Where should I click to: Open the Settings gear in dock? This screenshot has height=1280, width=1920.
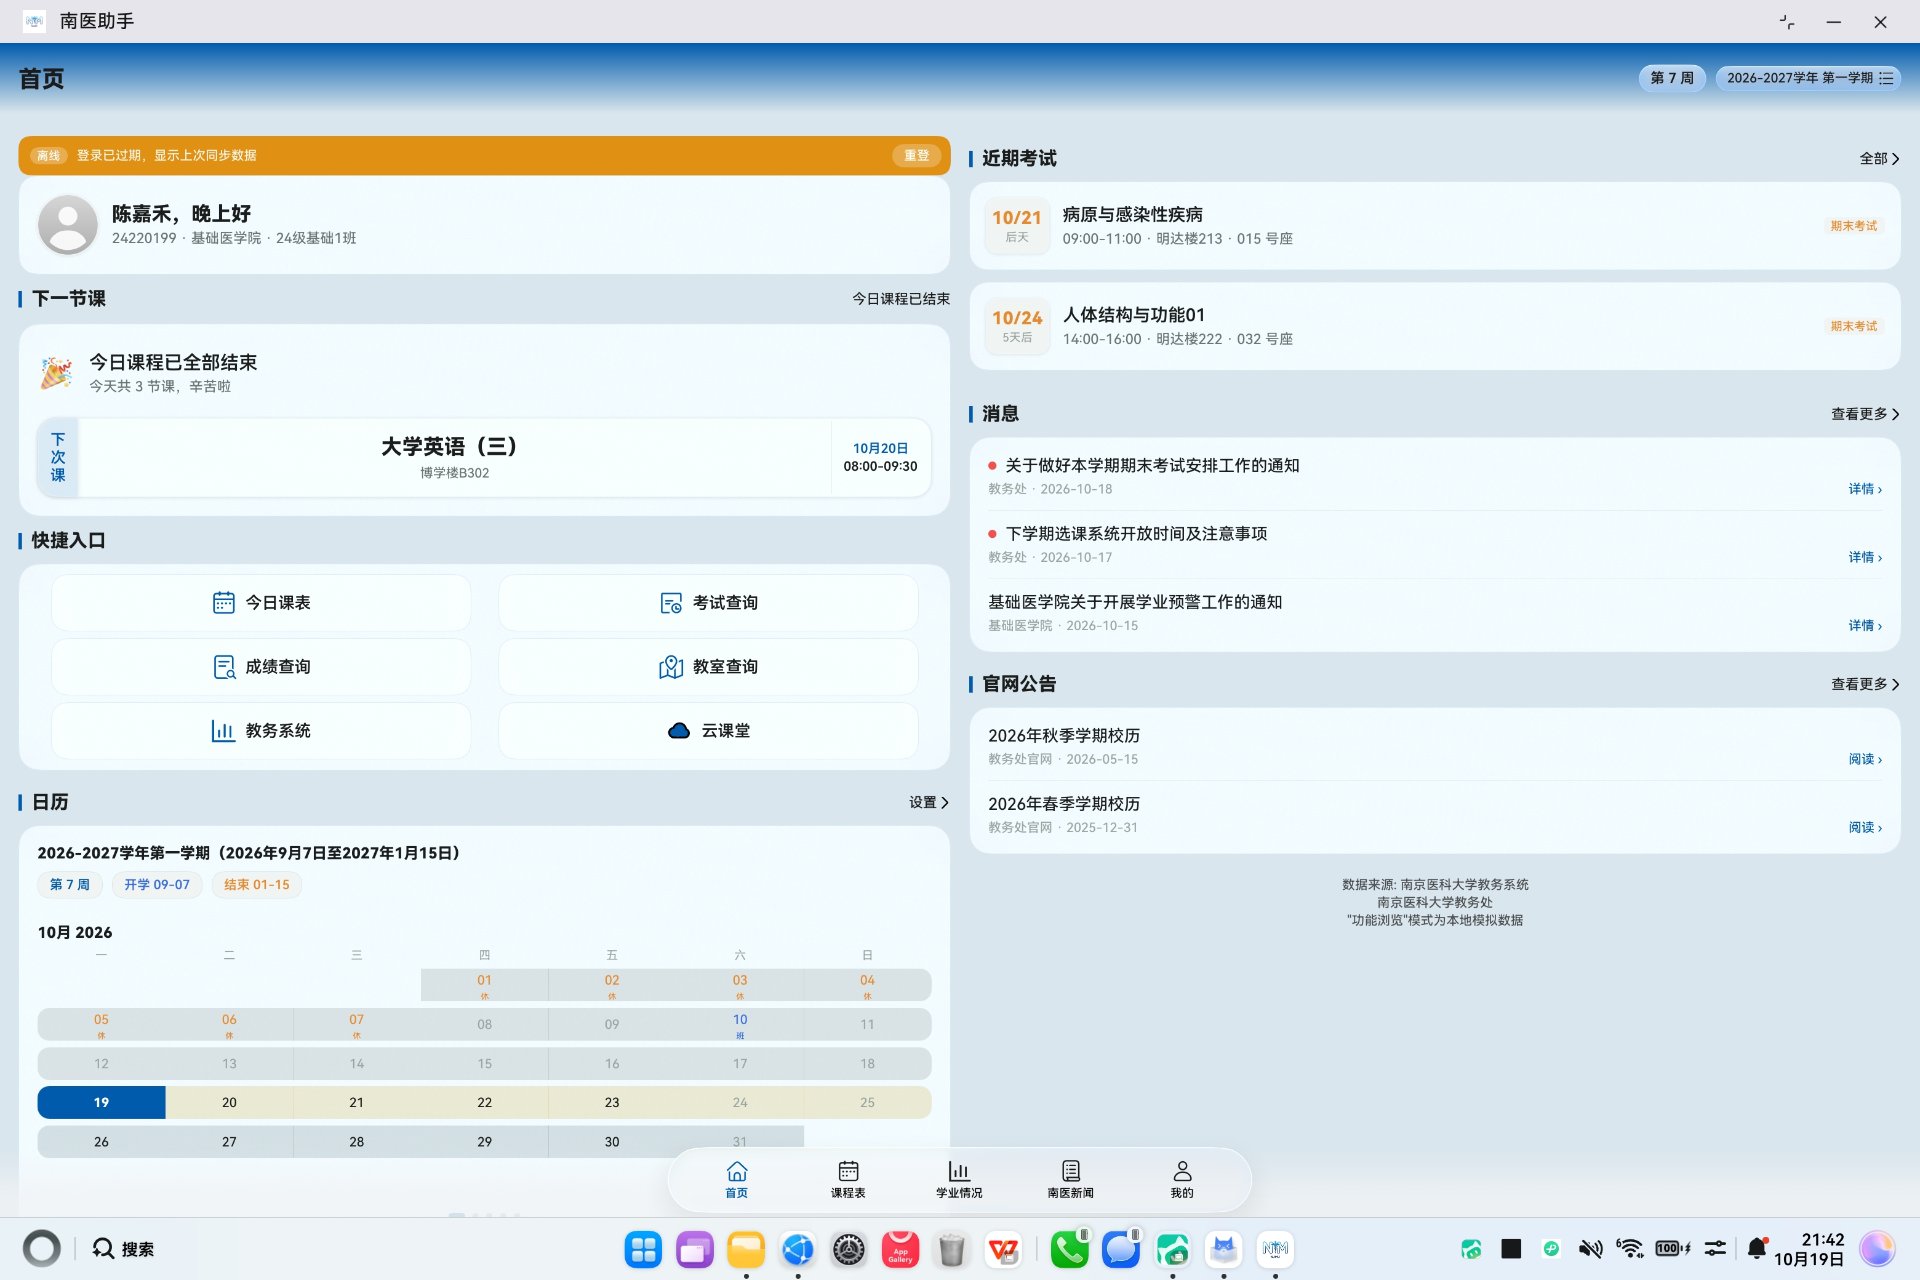point(849,1250)
